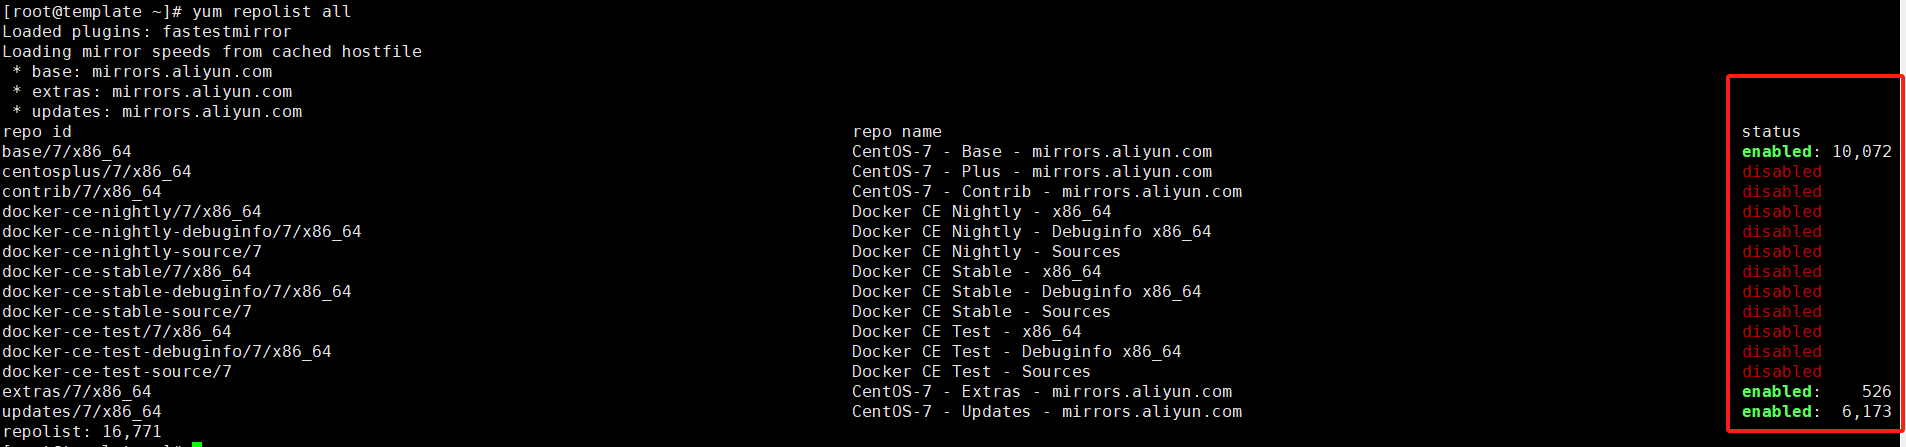Select 'Docker CE Test - Sources' repo name
Viewport: 1906px width, 447px height.
tap(972, 372)
